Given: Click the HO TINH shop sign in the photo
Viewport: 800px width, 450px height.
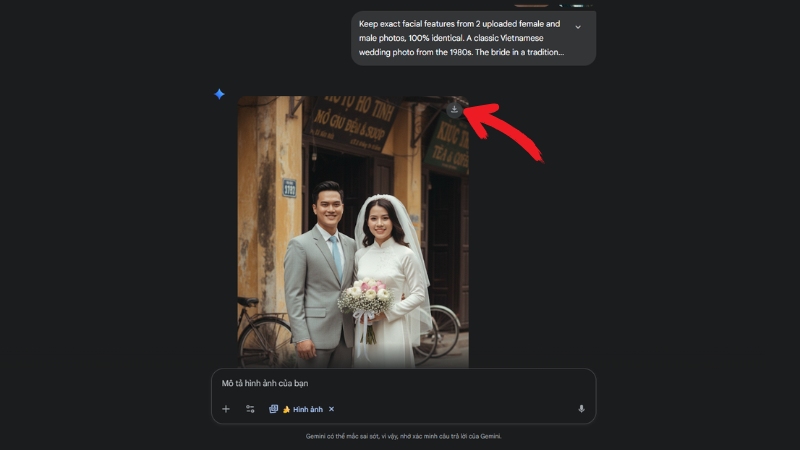Looking at the screenshot, I should point(352,122).
